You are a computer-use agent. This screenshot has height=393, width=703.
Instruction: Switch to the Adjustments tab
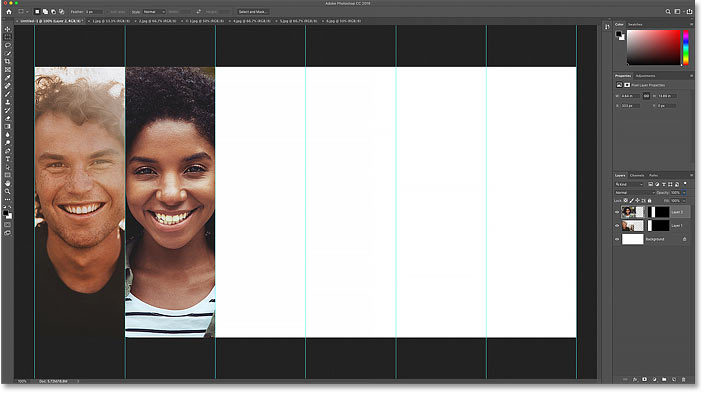(645, 76)
